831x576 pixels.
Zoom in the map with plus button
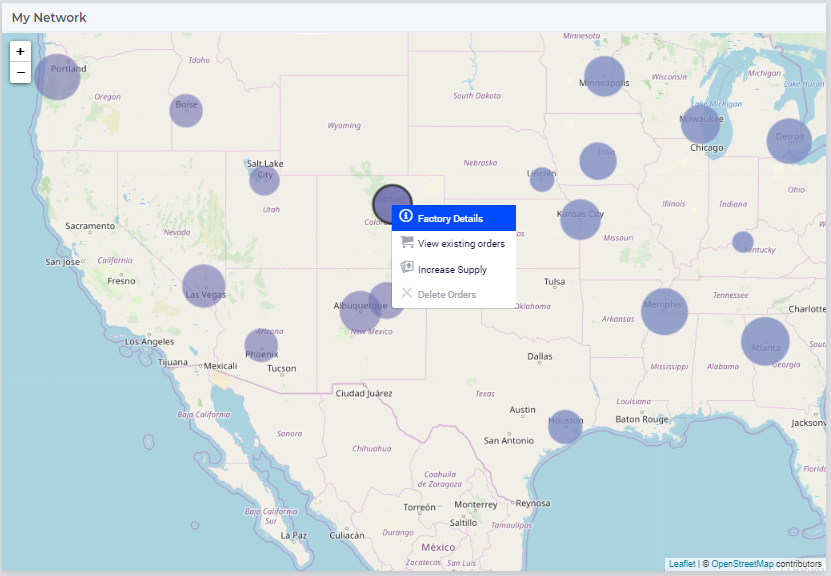[20, 51]
